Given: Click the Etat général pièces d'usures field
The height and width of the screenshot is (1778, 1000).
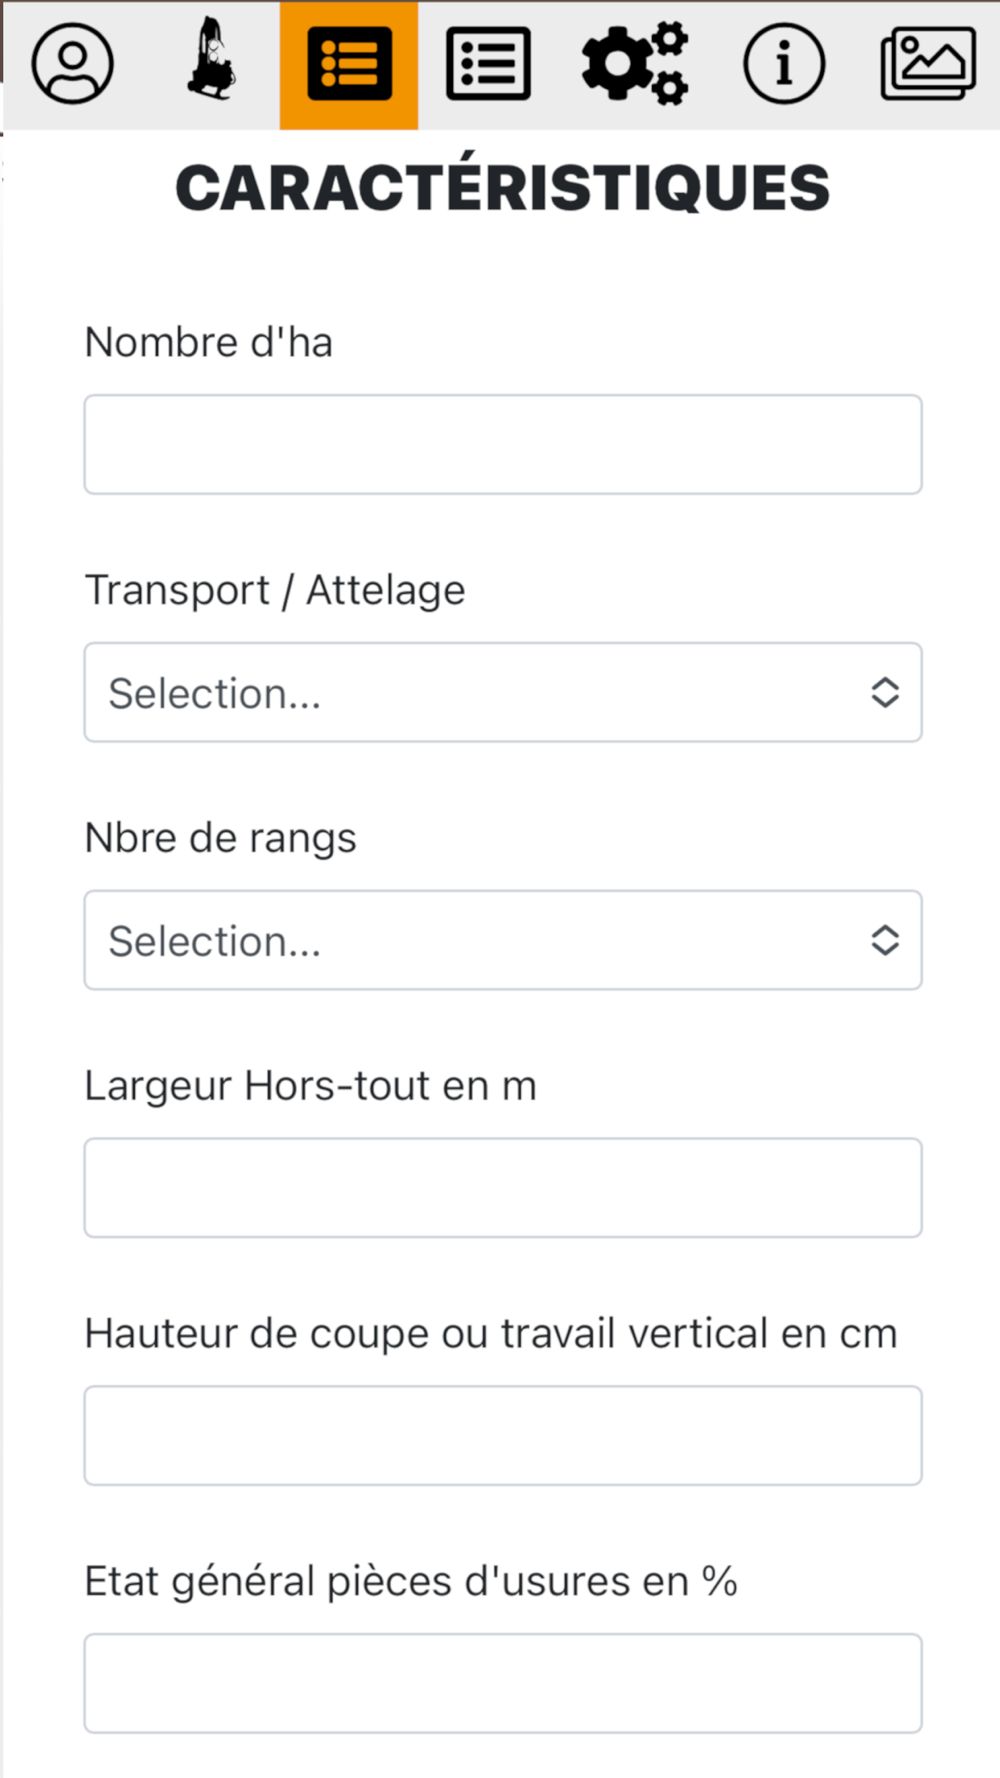Looking at the screenshot, I should [503, 1683].
